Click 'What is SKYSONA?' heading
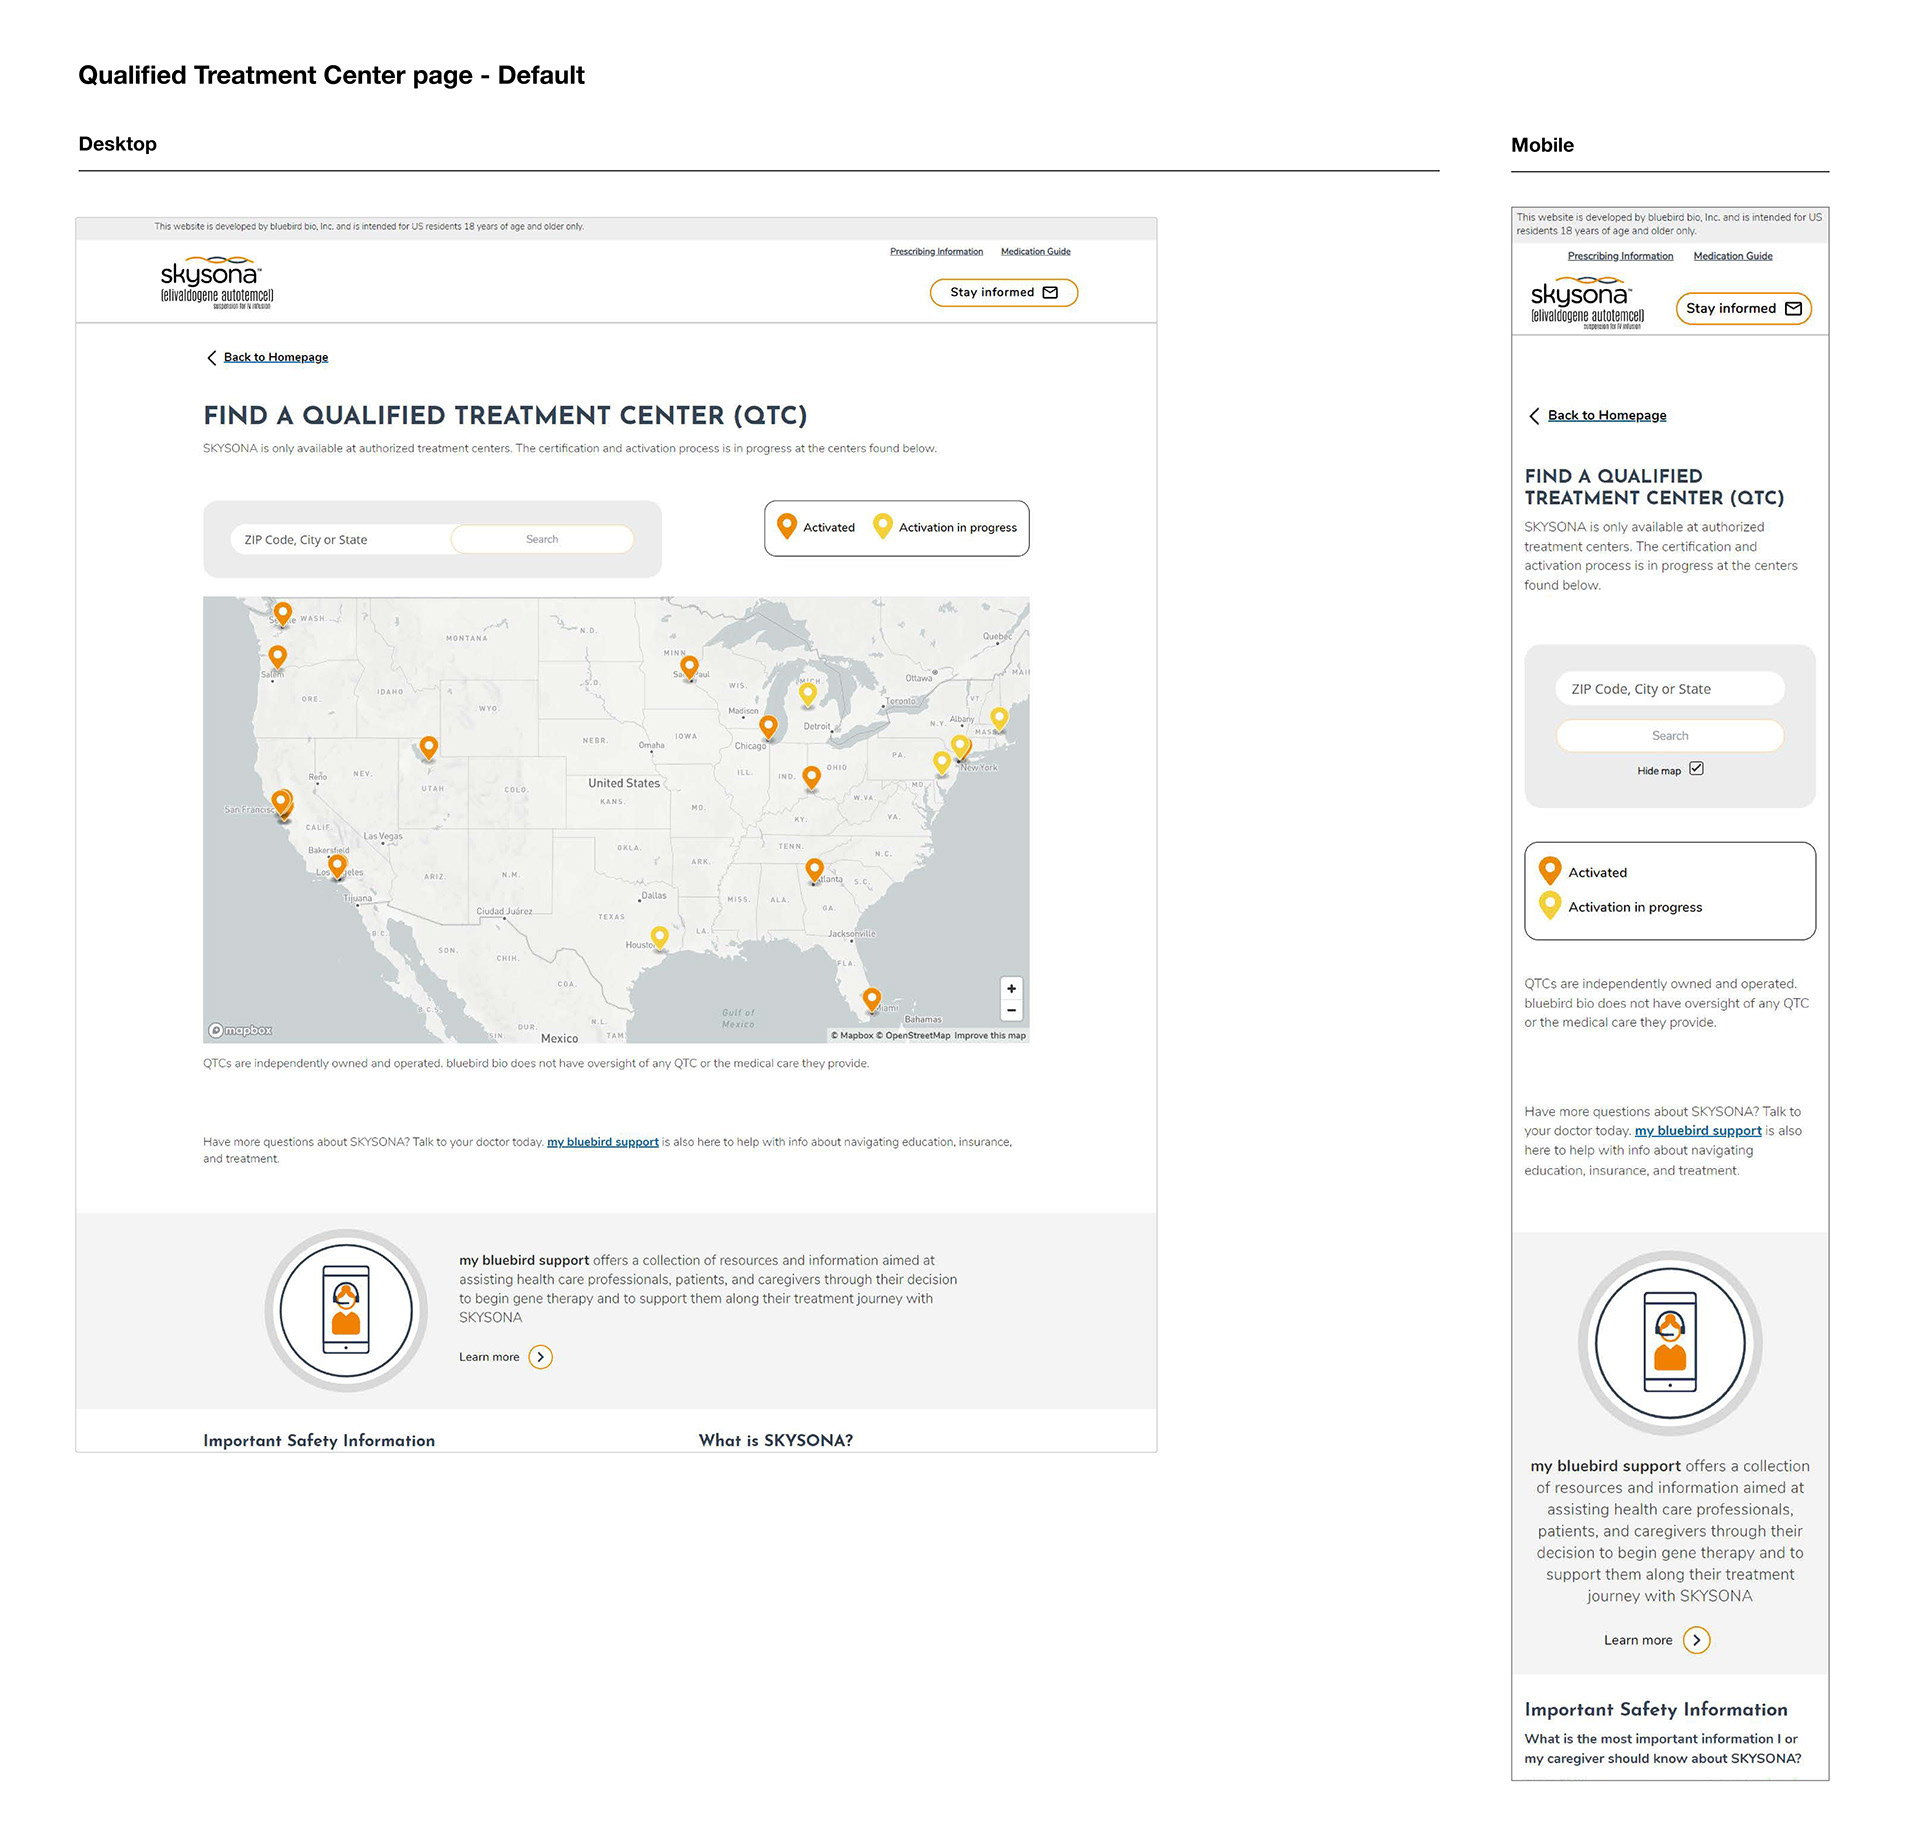The height and width of the screenshot is (1831, 1920). point(776,1441)
